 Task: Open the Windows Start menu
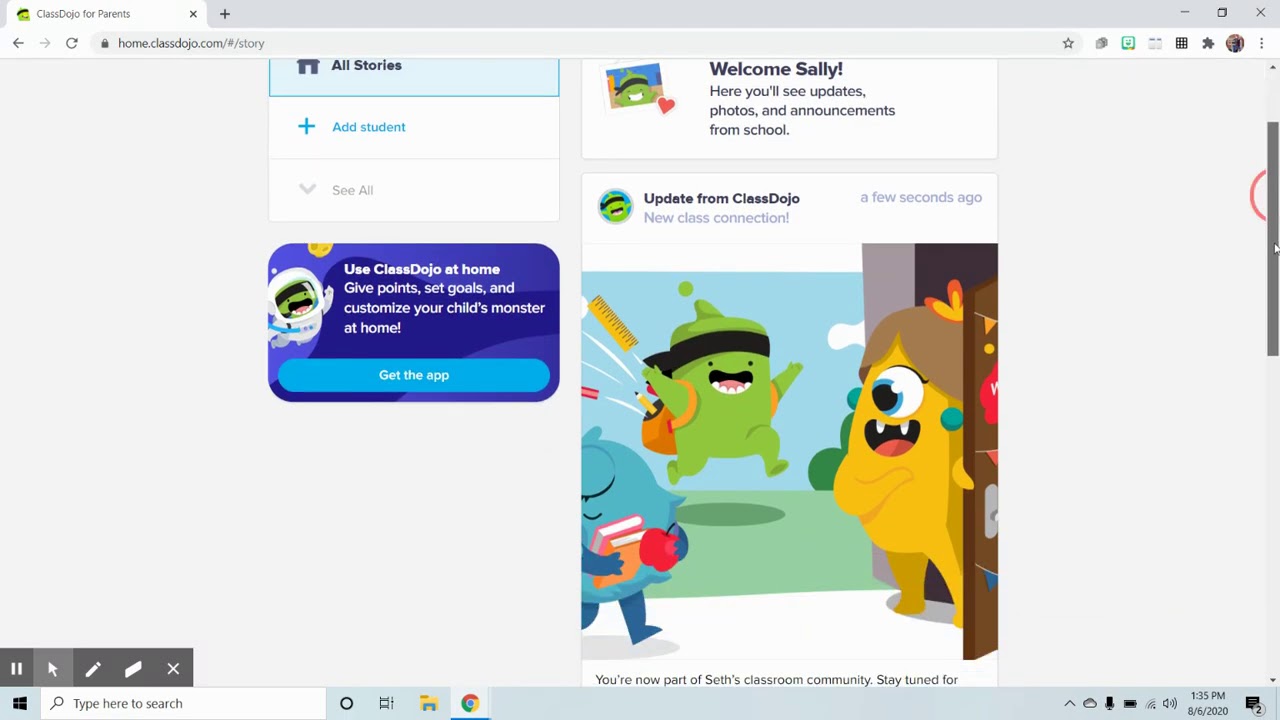point(20,703)
